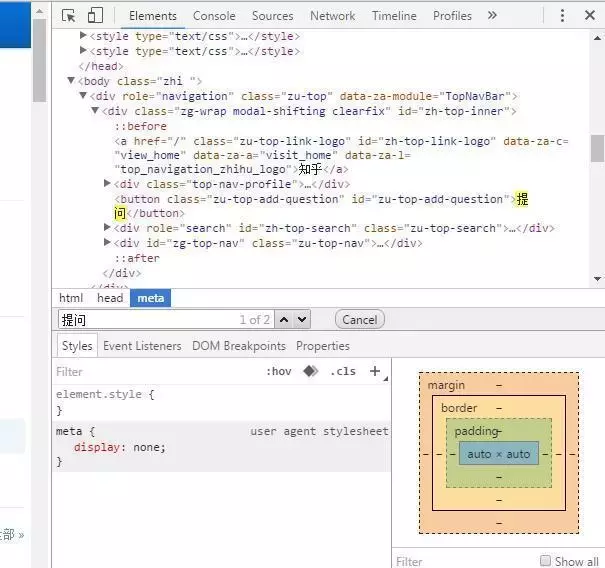Collapse the div role="navigation" node
Screen dimensions: 605x568
83,95
